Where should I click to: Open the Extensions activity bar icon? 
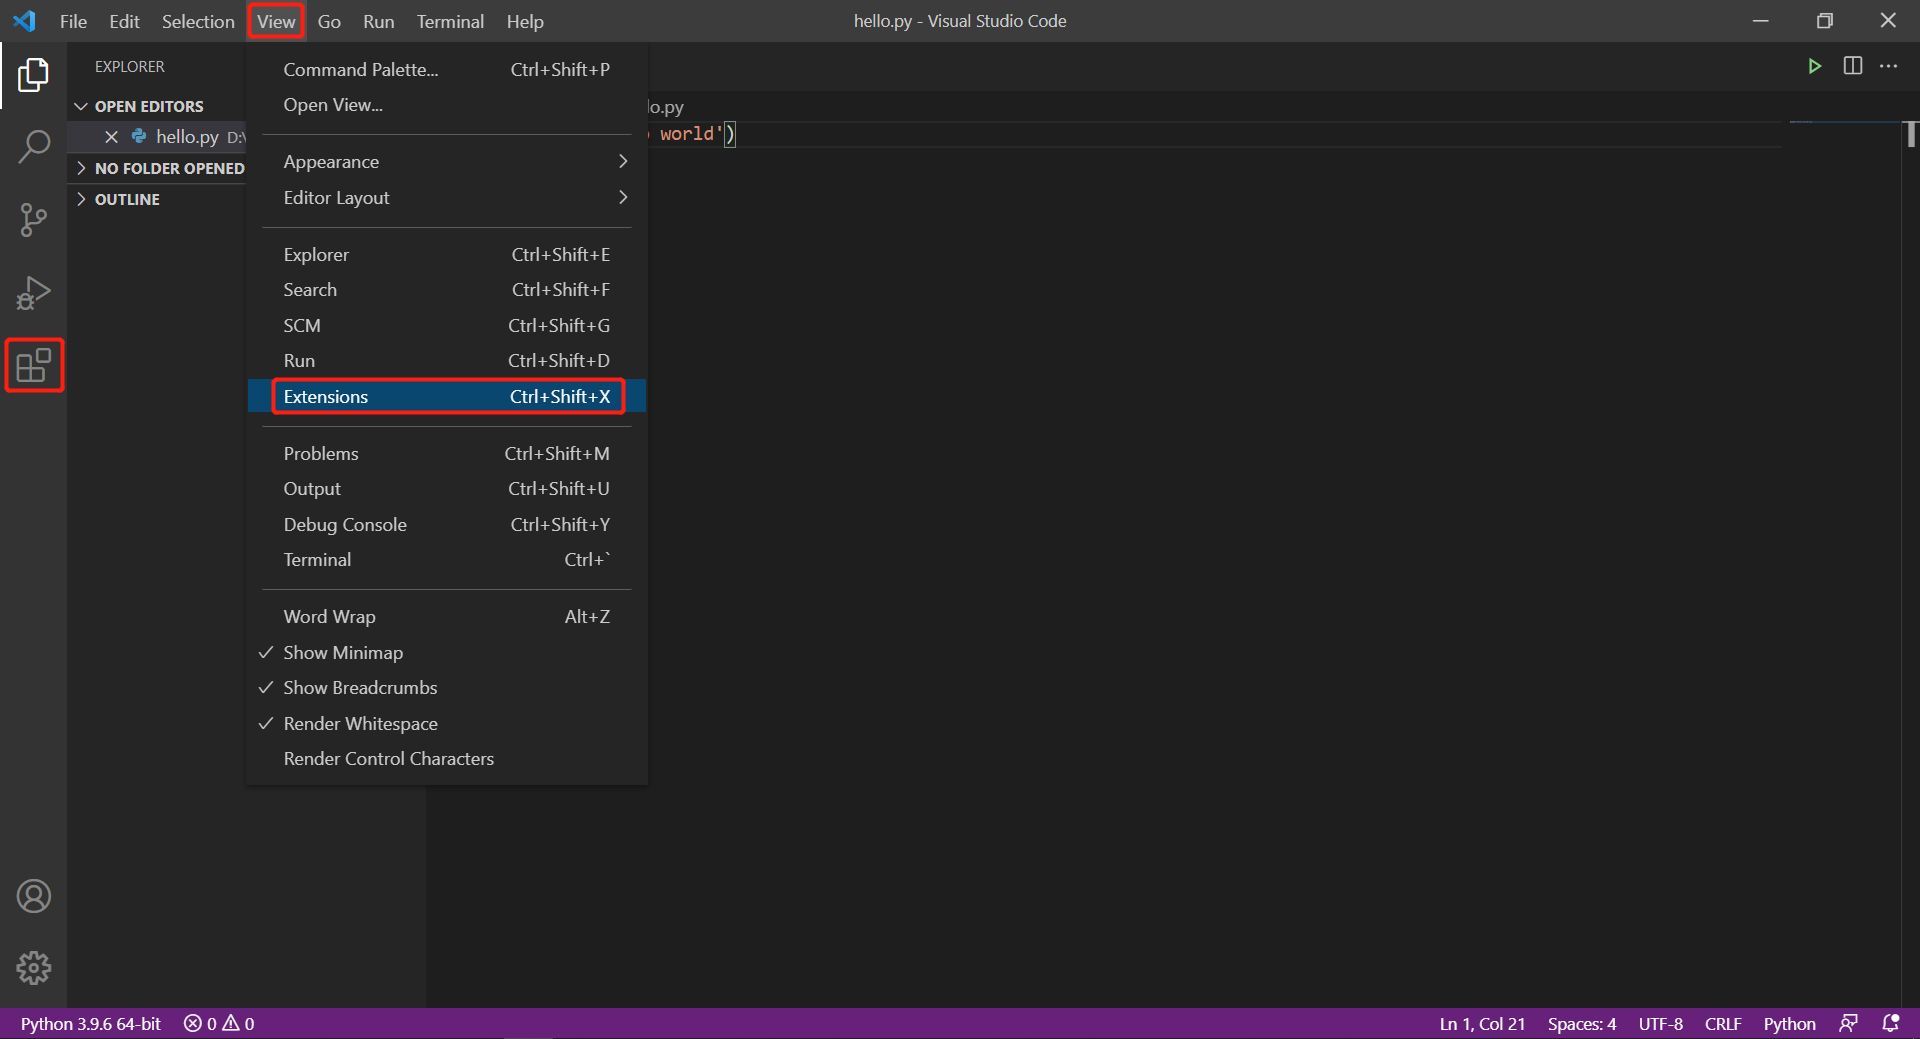point(34,365)
